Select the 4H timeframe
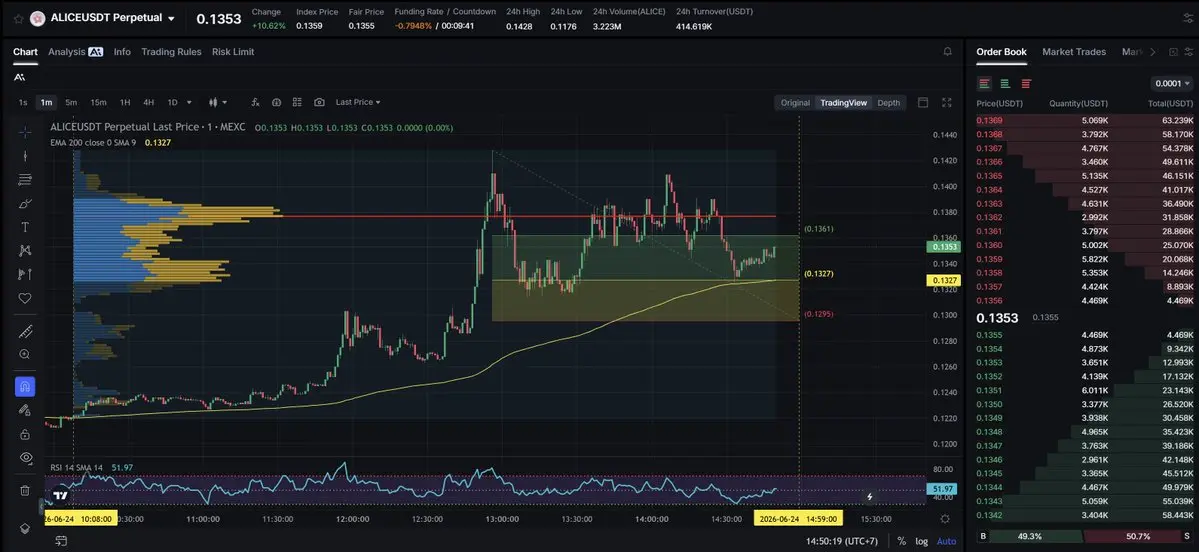The width and height of the screenshot is (1199, 552). point(148,102)
